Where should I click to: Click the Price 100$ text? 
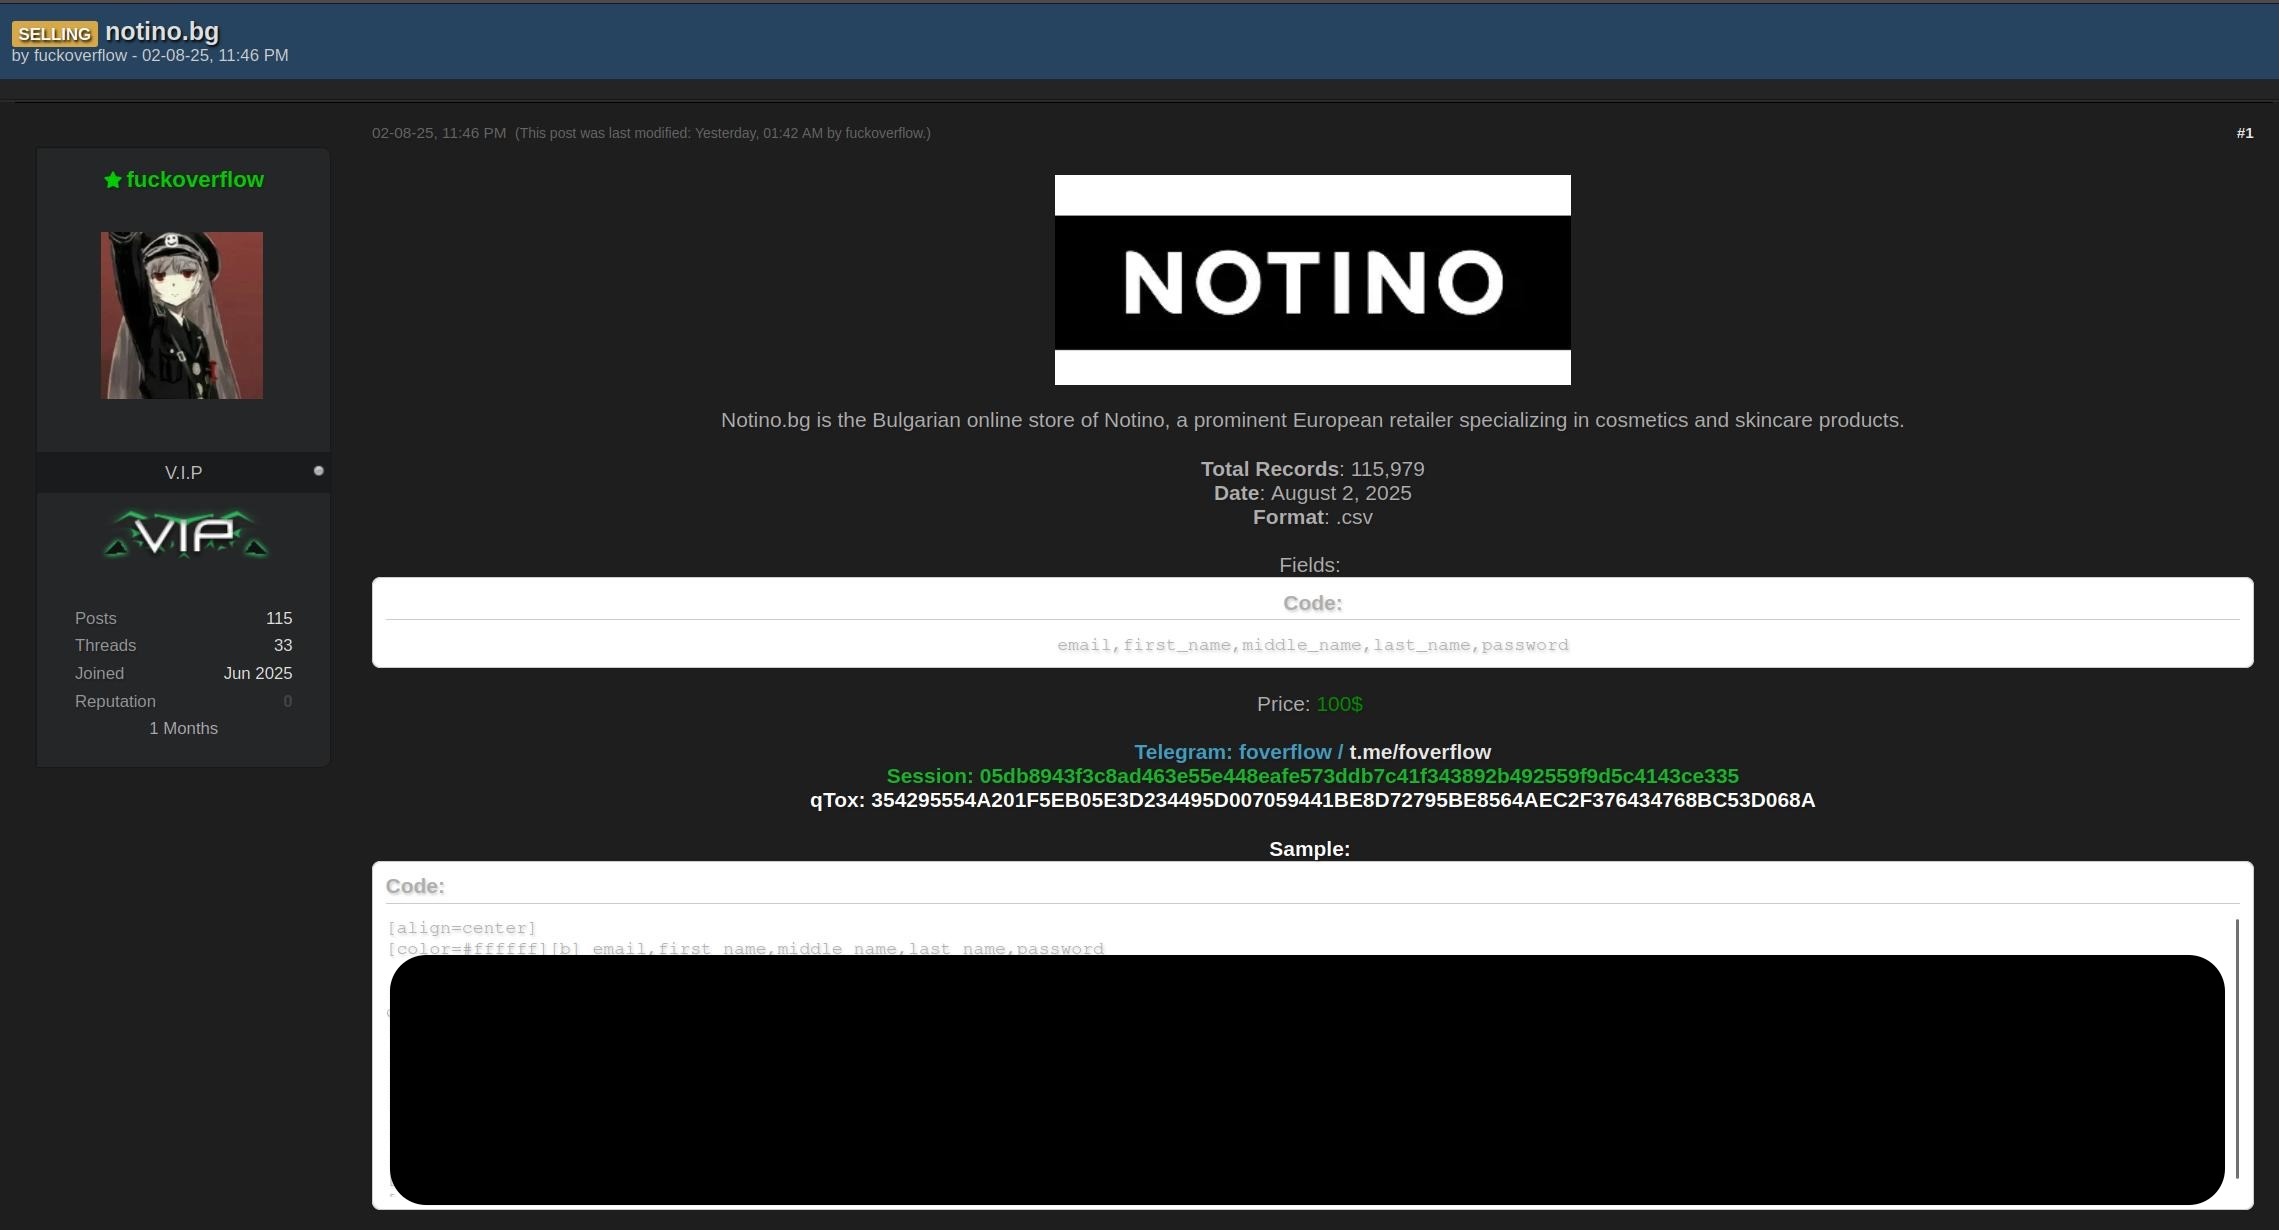(x=1310, y=704)
